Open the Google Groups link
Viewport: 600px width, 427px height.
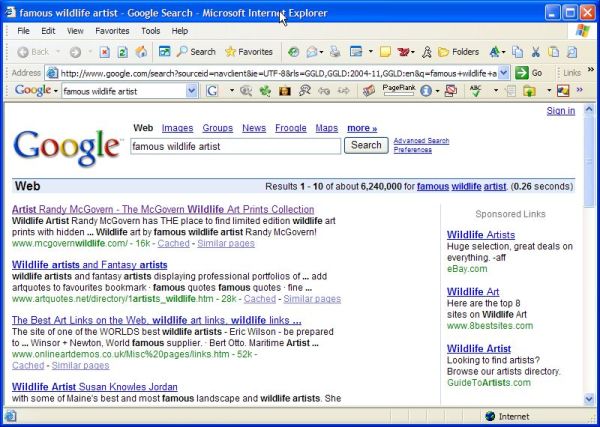click(218, 128)
